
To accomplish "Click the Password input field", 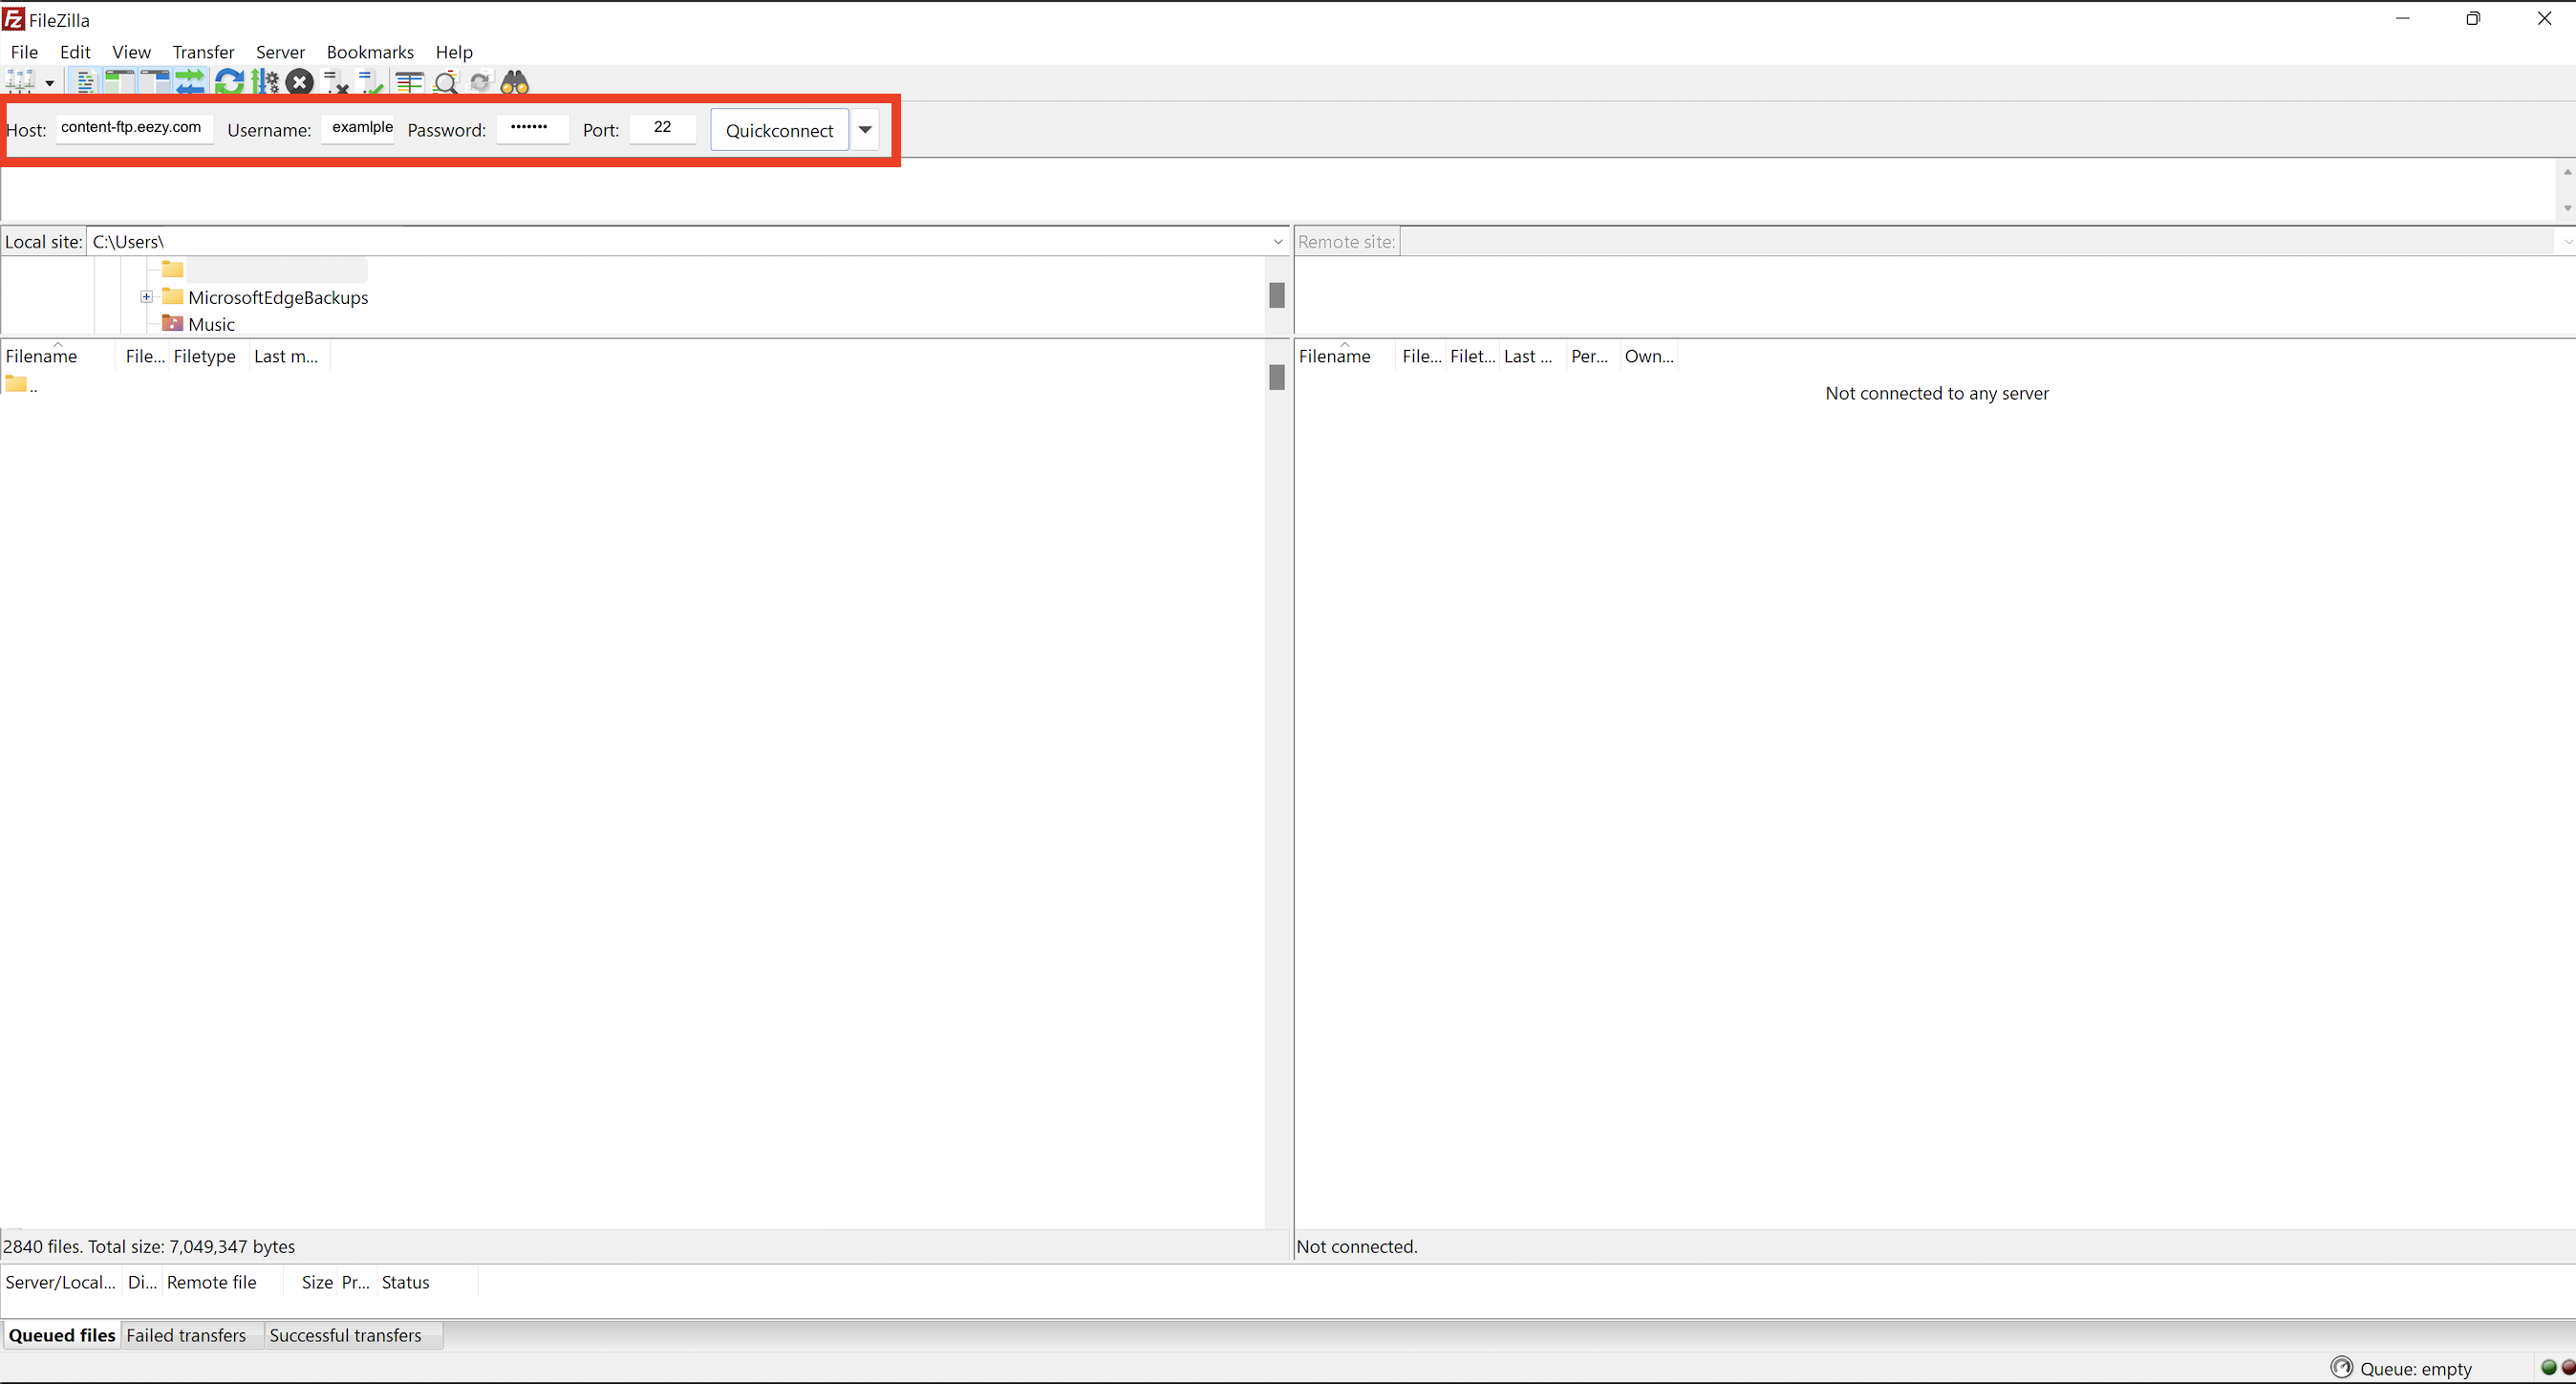I will 533,128.
